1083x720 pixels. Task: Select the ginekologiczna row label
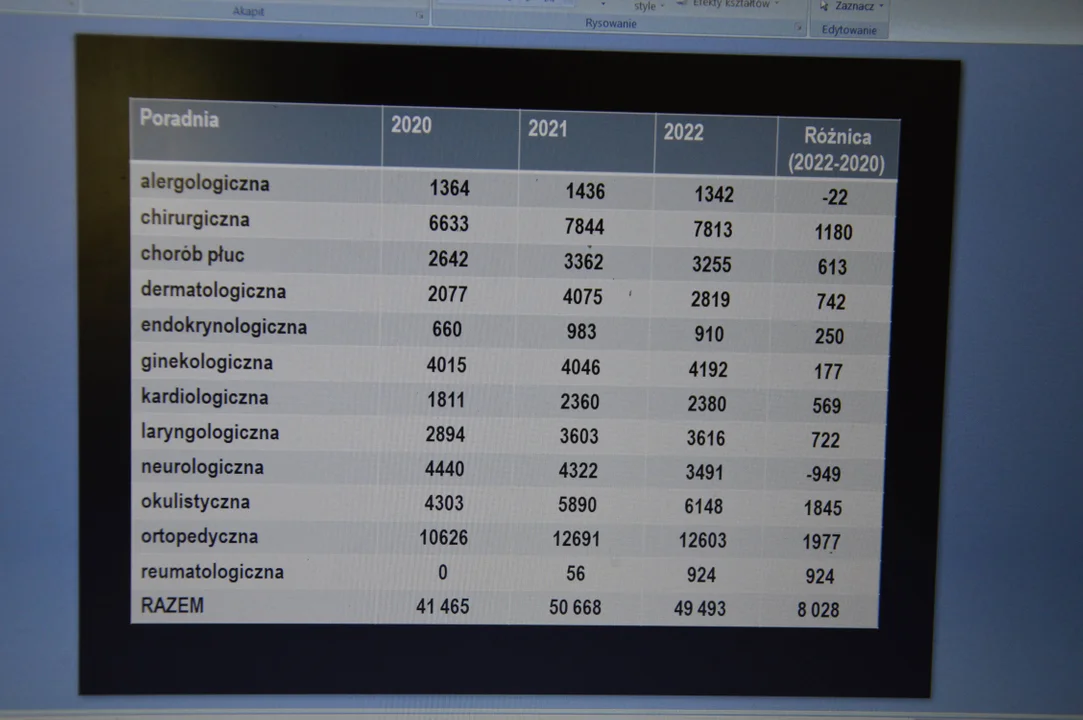click(x=207, y=362)
